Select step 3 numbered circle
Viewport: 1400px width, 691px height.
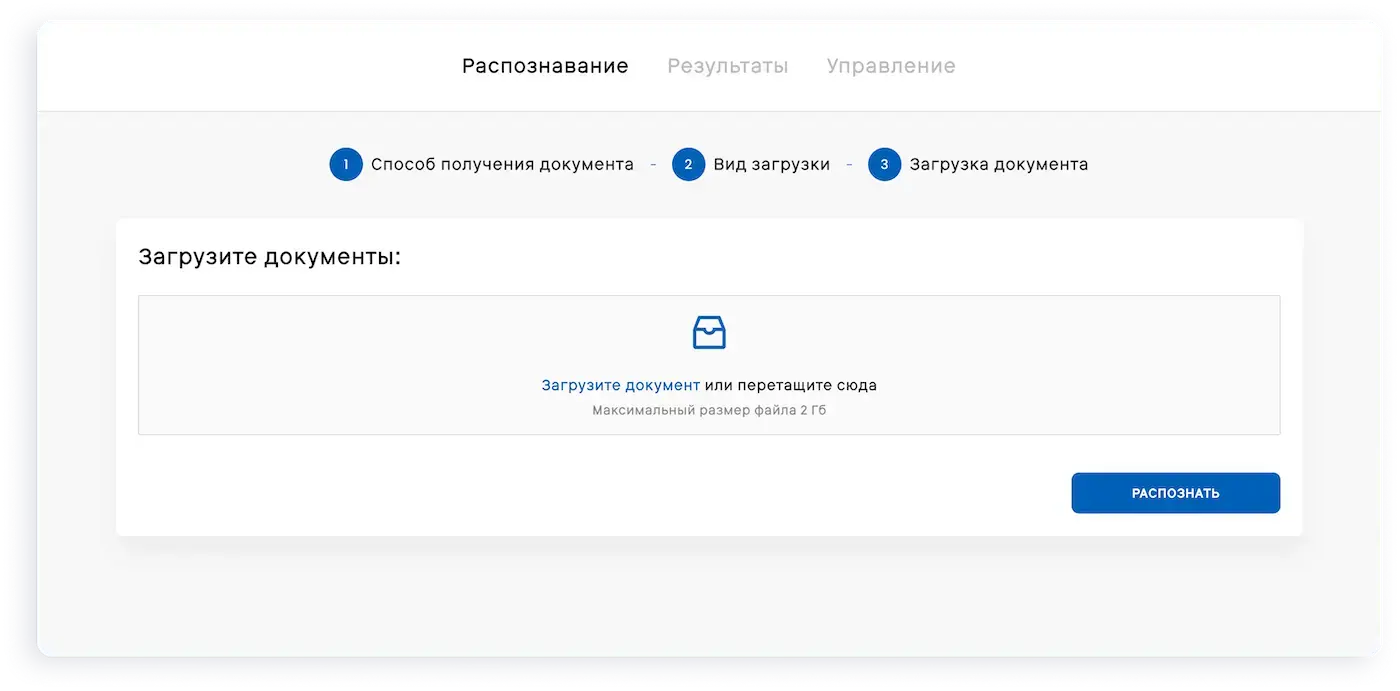885,164
